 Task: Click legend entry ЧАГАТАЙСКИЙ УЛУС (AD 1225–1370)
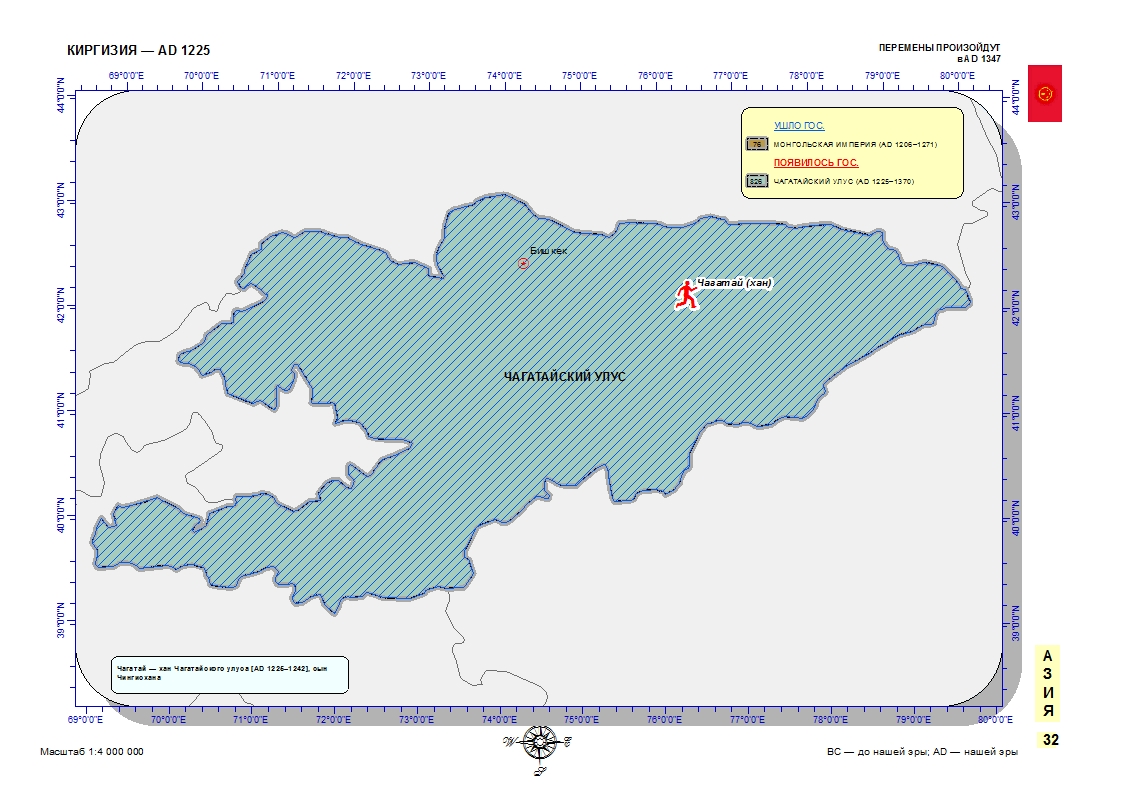pos(844,182)
